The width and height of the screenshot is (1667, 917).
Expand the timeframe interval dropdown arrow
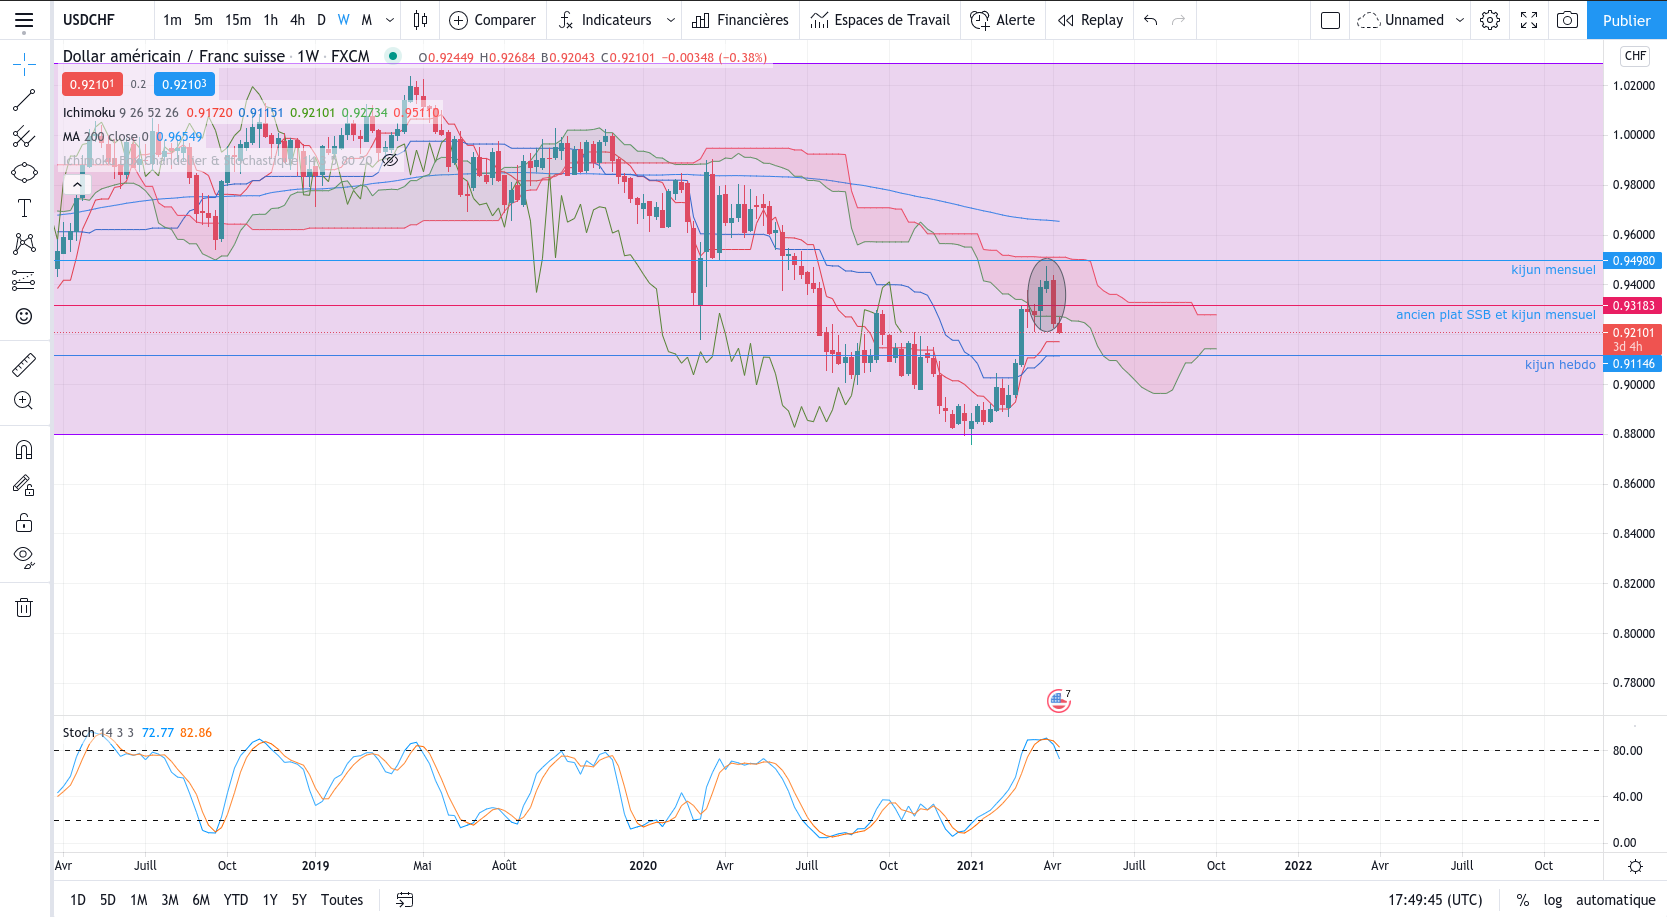390,20
